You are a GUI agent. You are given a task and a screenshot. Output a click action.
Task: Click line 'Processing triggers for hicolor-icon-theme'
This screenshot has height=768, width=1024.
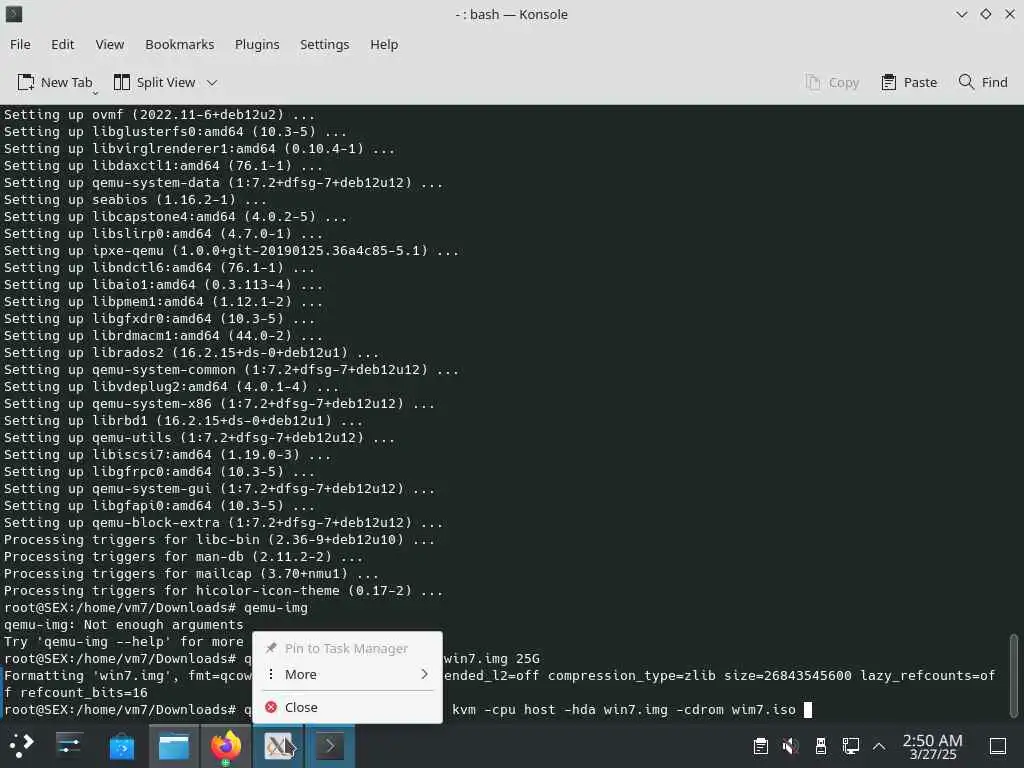(x=223, y=590)
